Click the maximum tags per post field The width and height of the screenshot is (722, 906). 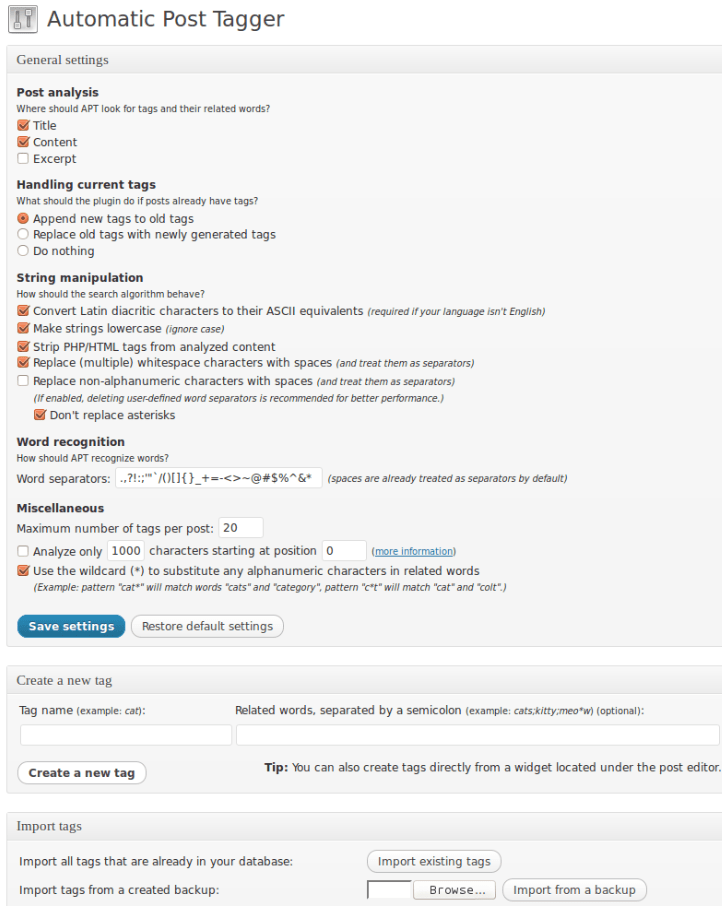[x=248, y=527]
